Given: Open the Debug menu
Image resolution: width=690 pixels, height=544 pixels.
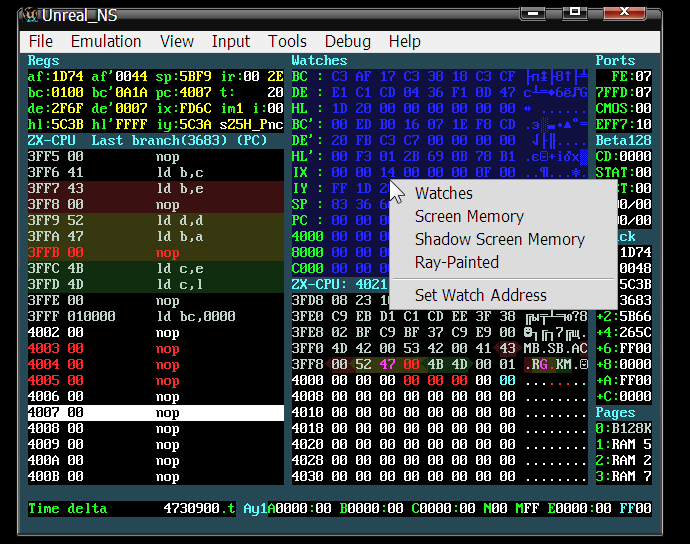Looking at the screenshot, I should [x=348, y=41].
